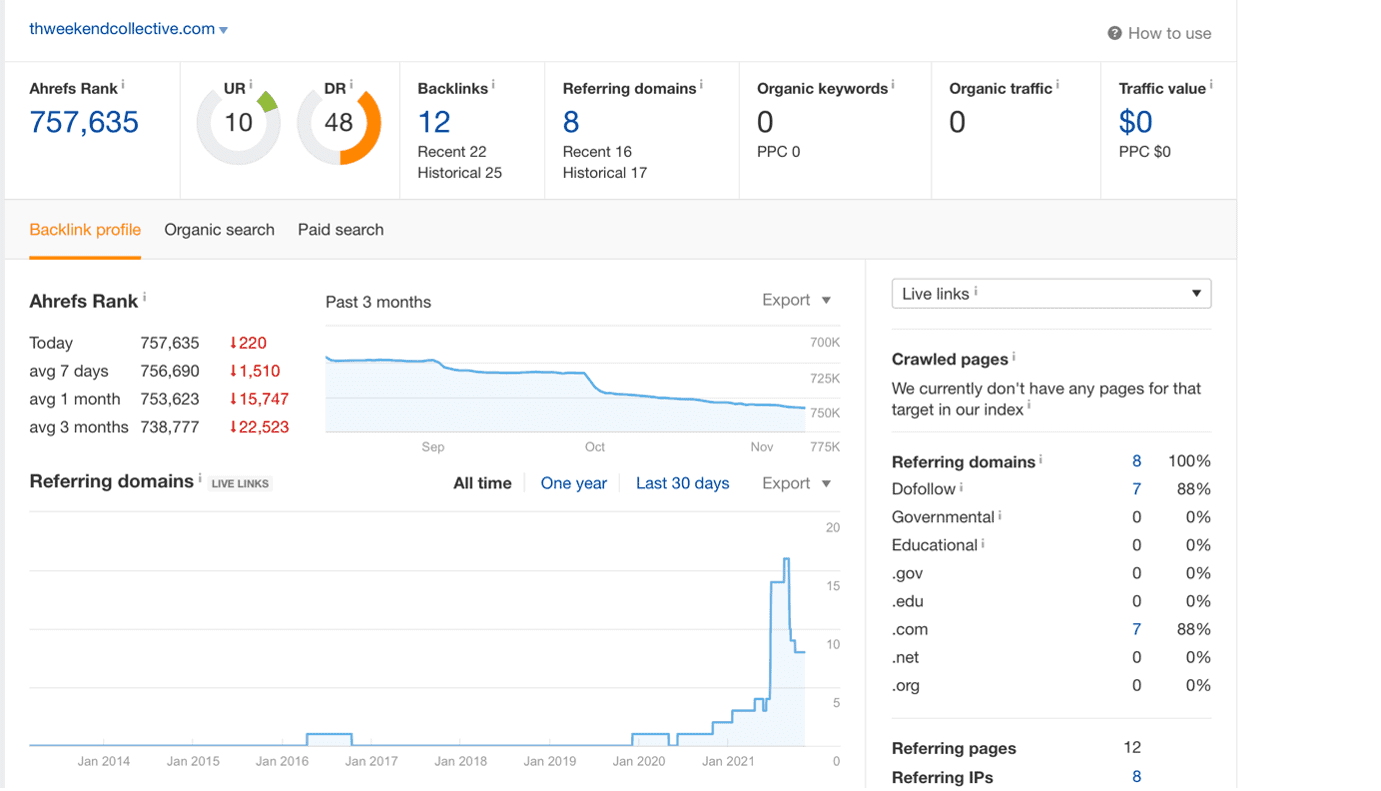This screenshot has height=791, width=1381.
Task: Select the Last 30 days range
Action: [x=683, y=483]
